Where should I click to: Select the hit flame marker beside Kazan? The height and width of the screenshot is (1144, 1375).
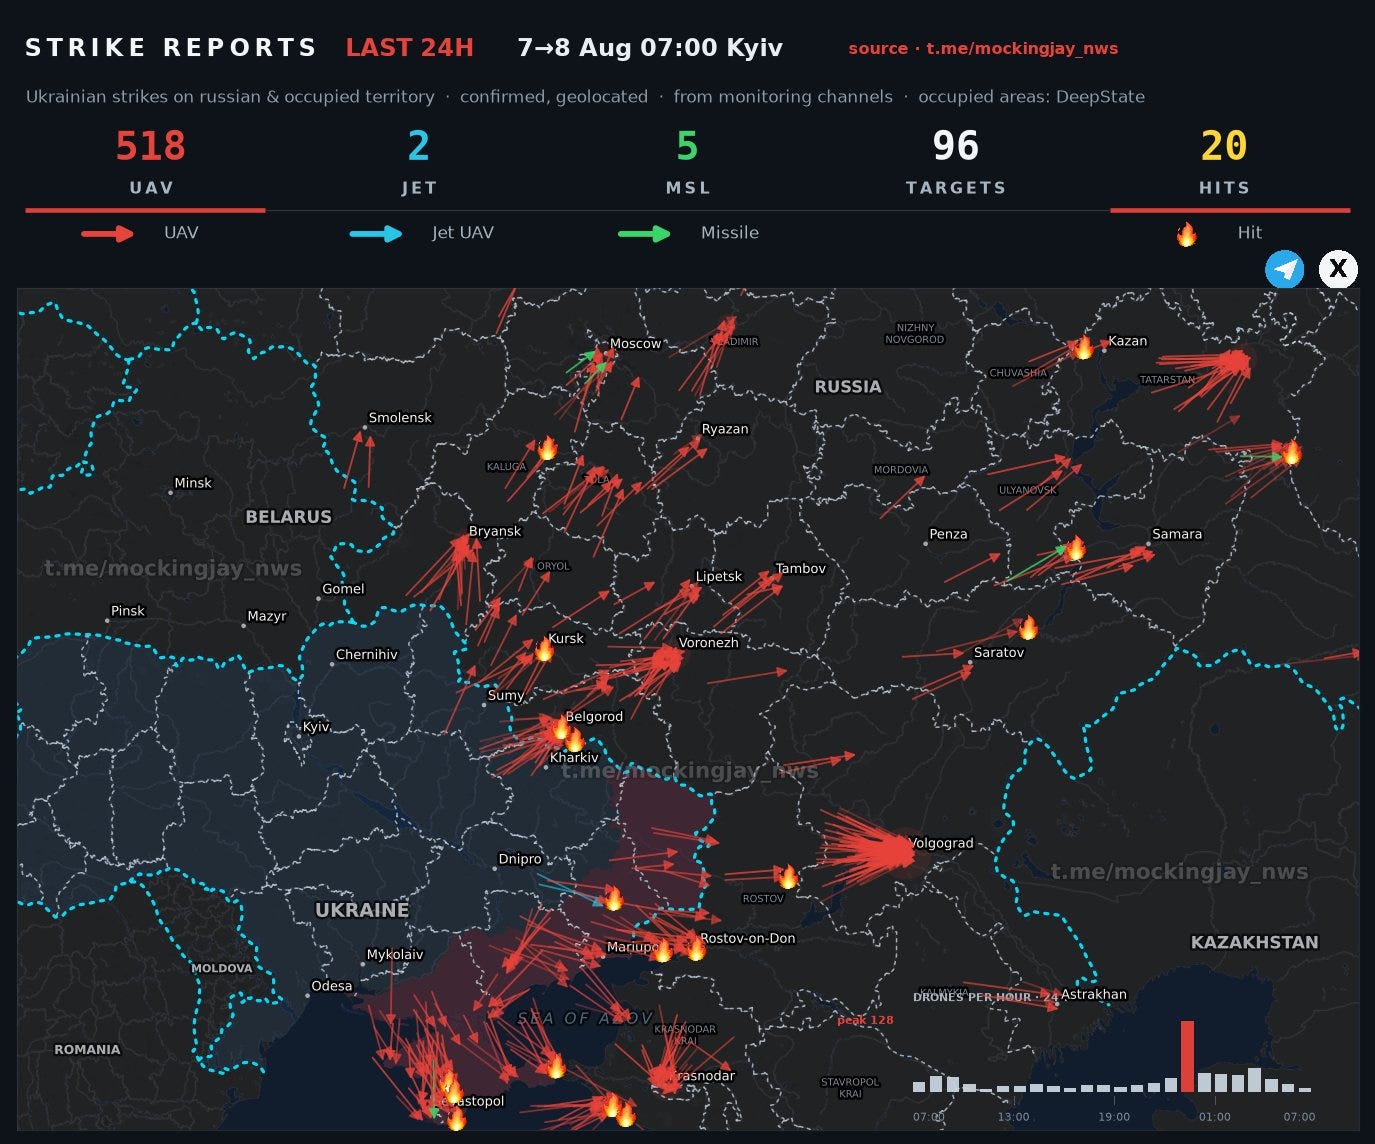click(x=1083, y=348)
